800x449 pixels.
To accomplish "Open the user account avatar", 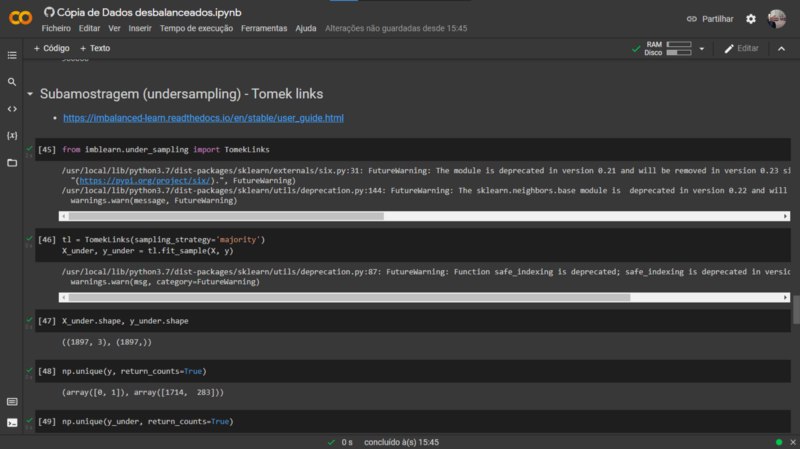I will pos(777,19).
